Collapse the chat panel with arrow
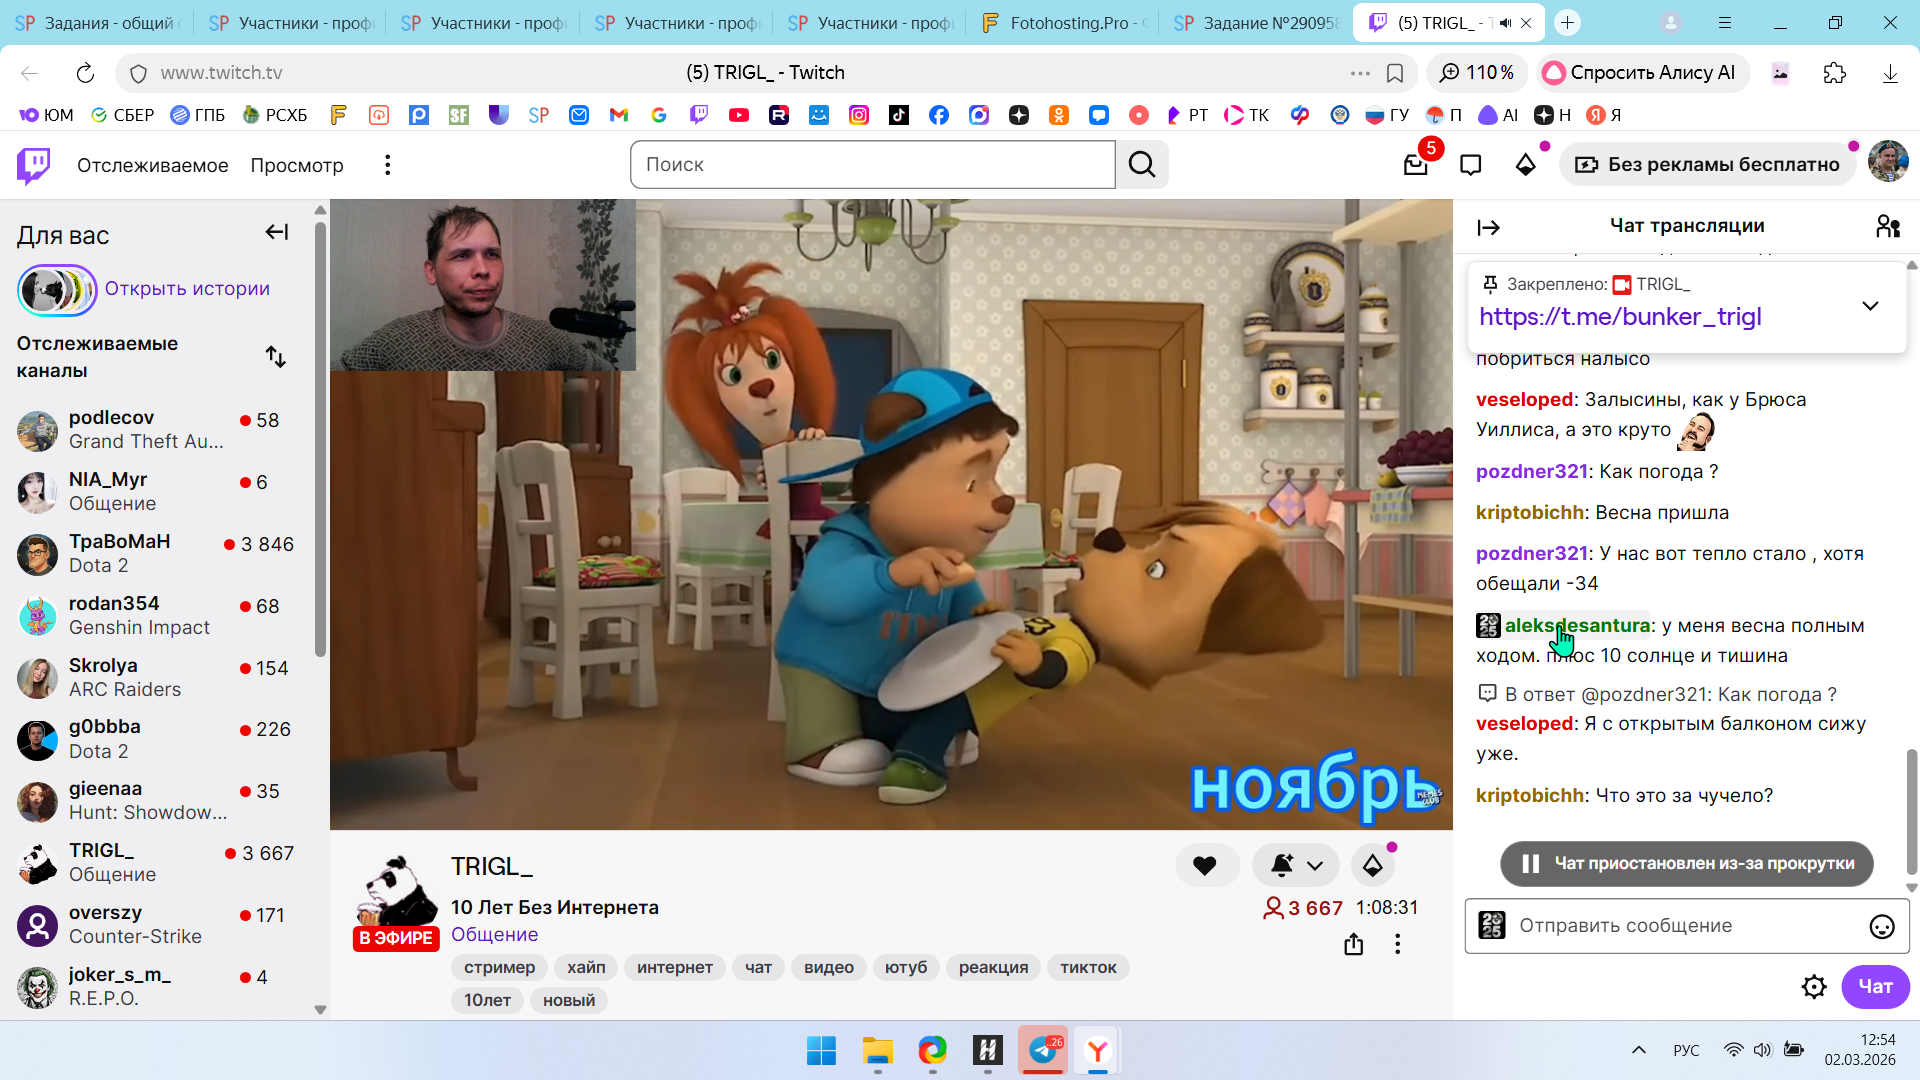This screenshot has height=1080, width=1920. point(1488,227)
